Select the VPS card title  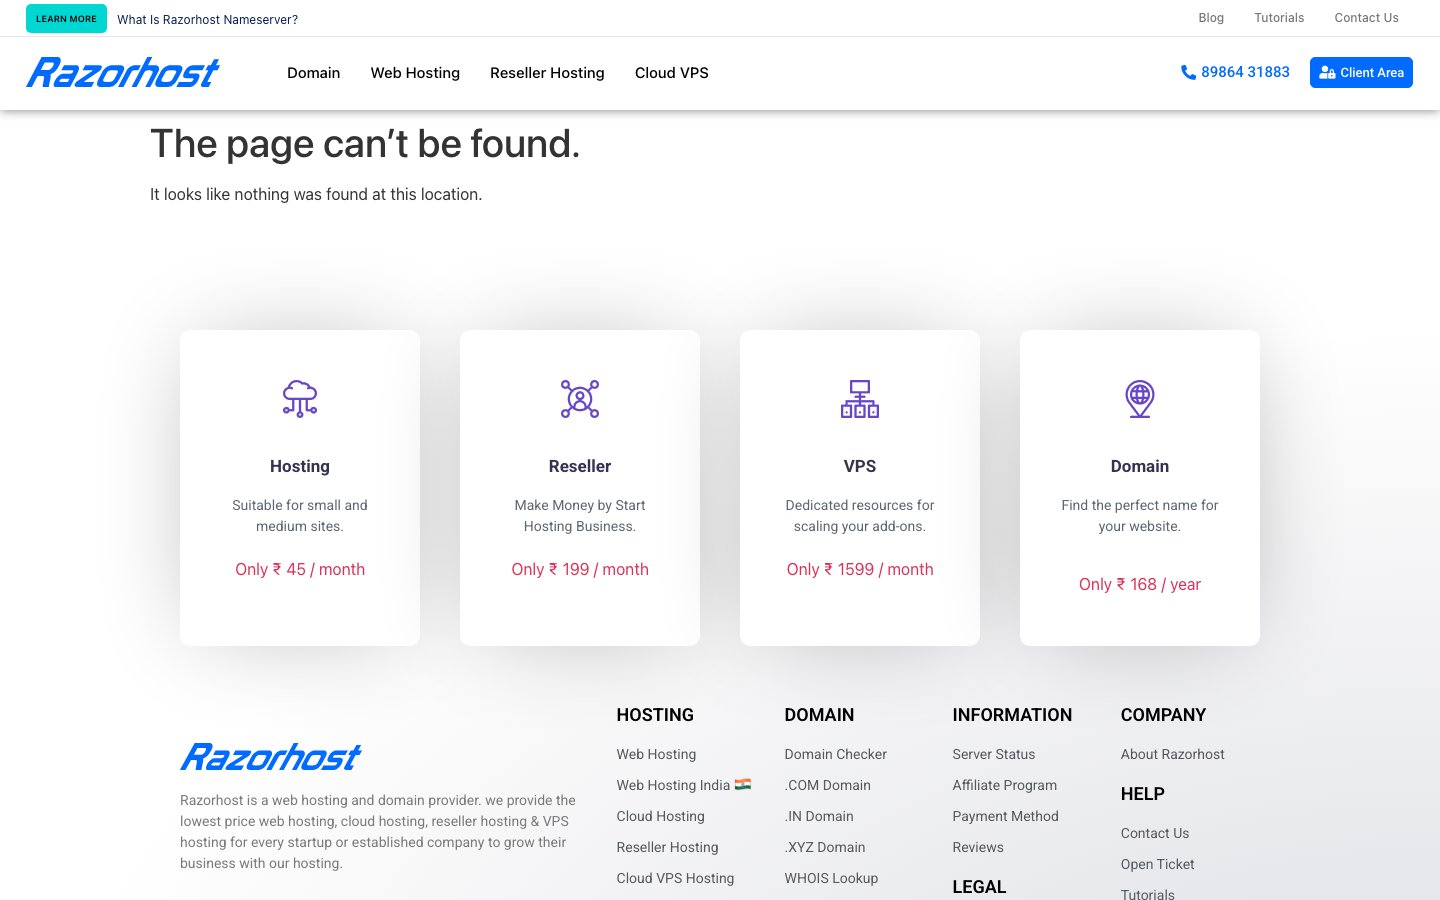(x=860, y=466)
